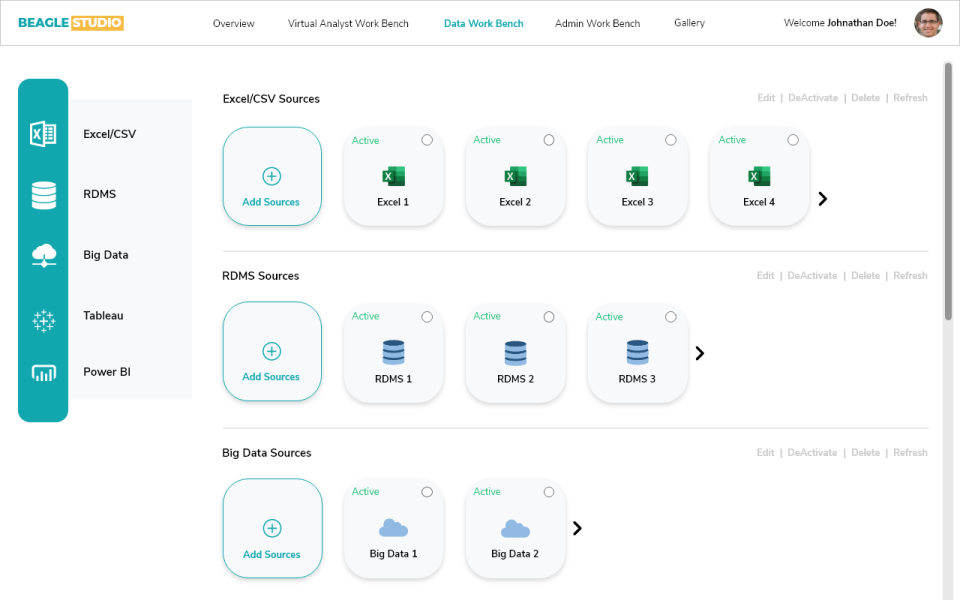
Task: Open the Excel/CSV sidebar icon
Action: click(43, 133)
